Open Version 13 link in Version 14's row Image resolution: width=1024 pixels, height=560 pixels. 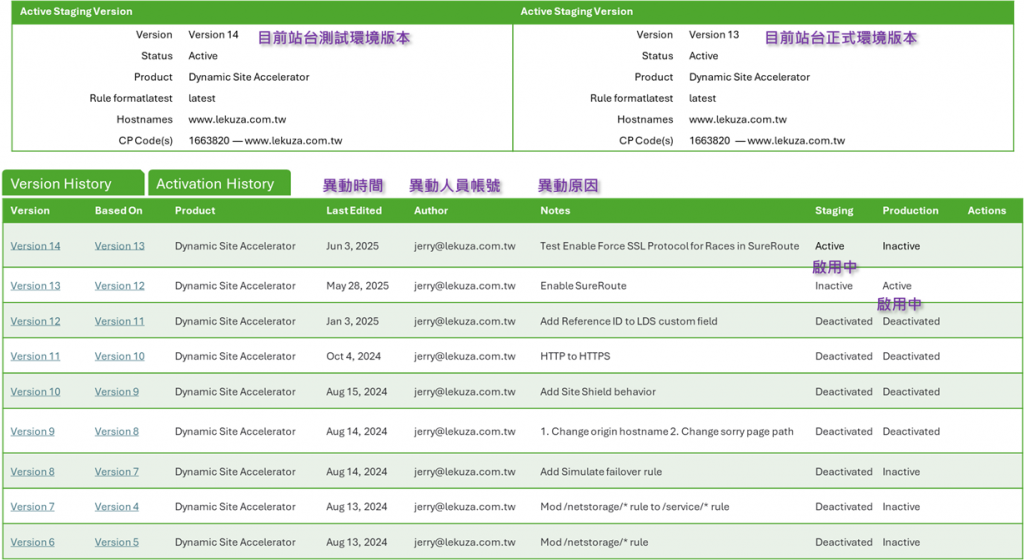click(x=120, y=246)
